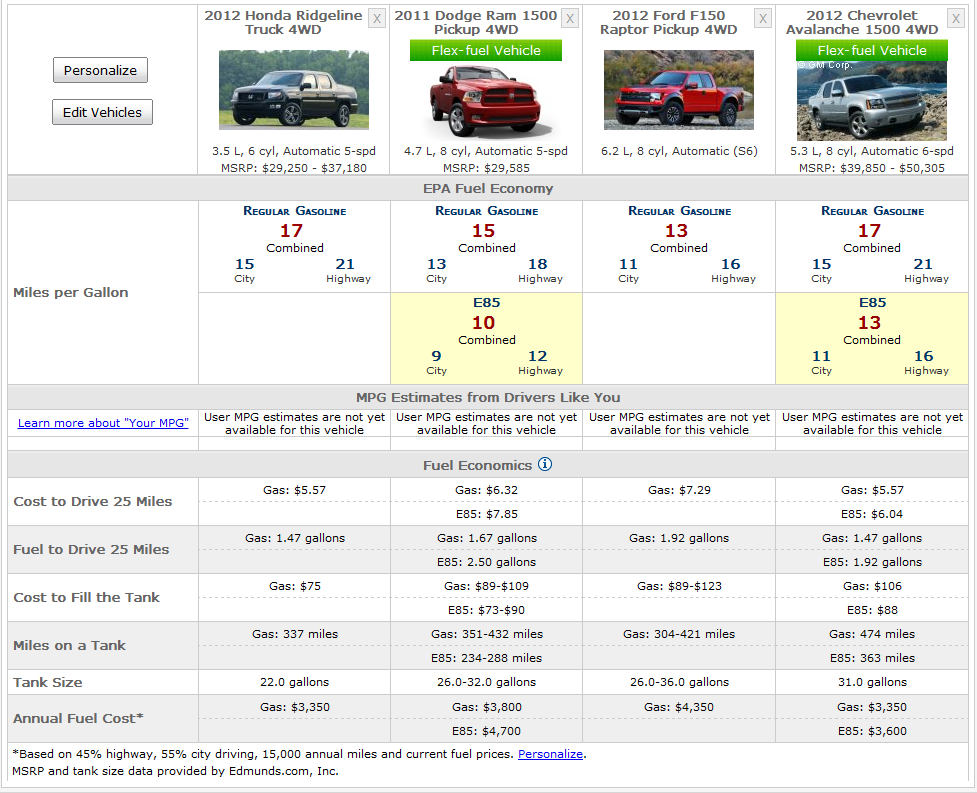Click the Miles per Gallon row label
The image size is (977, 793).
pyautogui.click(x=70, y=292)
